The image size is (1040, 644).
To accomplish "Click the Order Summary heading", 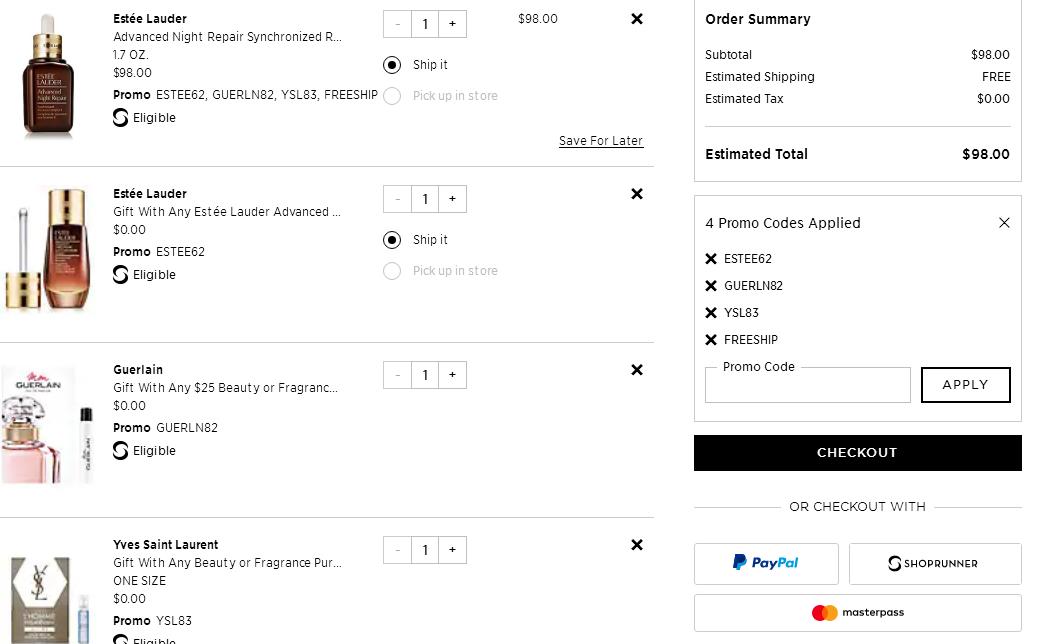I will pos(757,19).
